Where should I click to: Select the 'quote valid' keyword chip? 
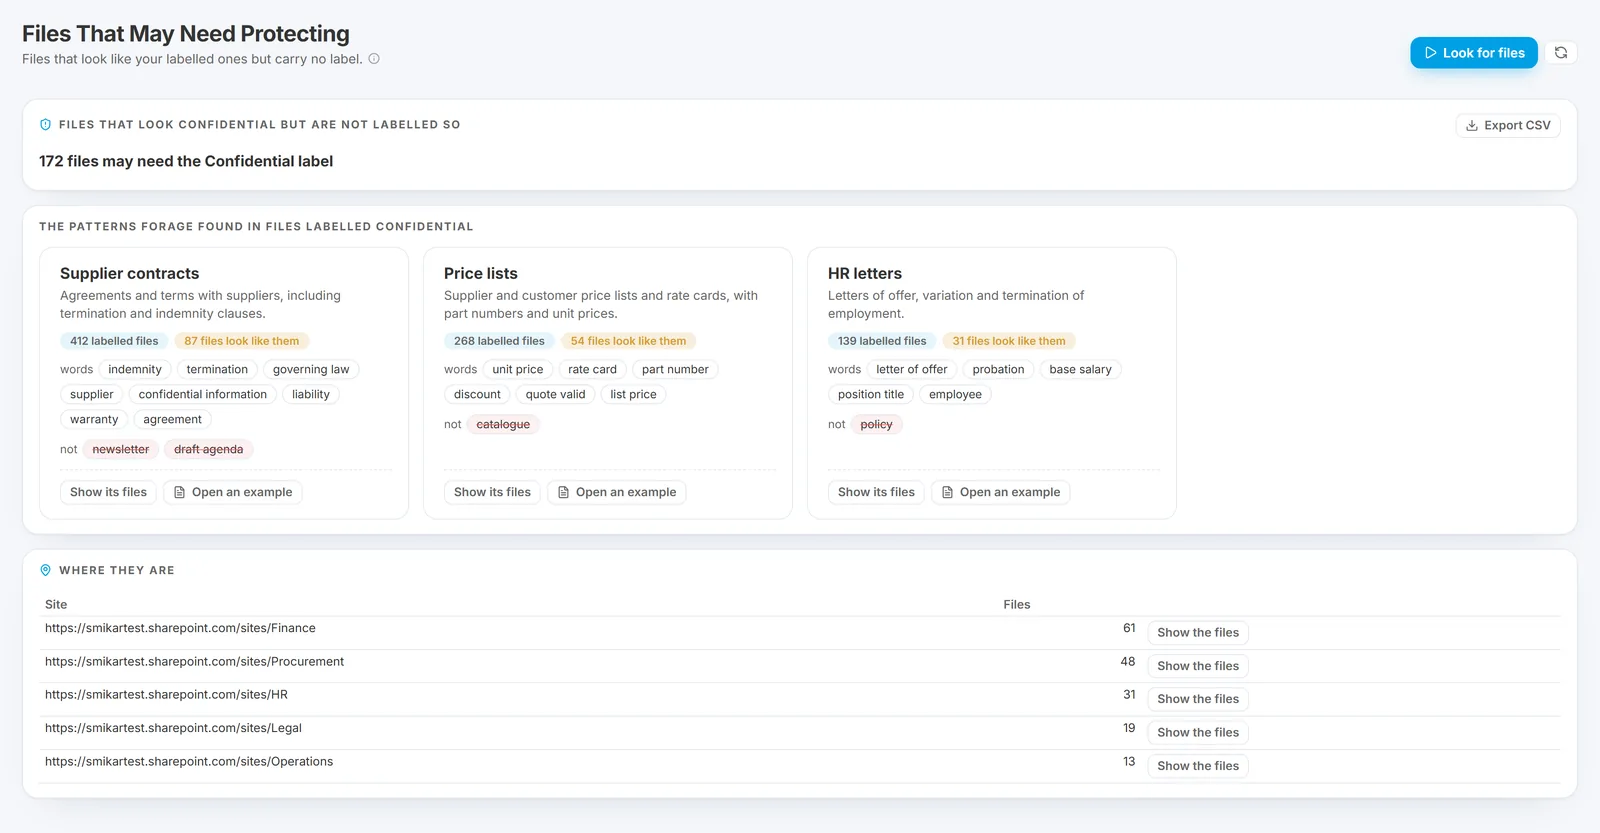tap(555, 395)
